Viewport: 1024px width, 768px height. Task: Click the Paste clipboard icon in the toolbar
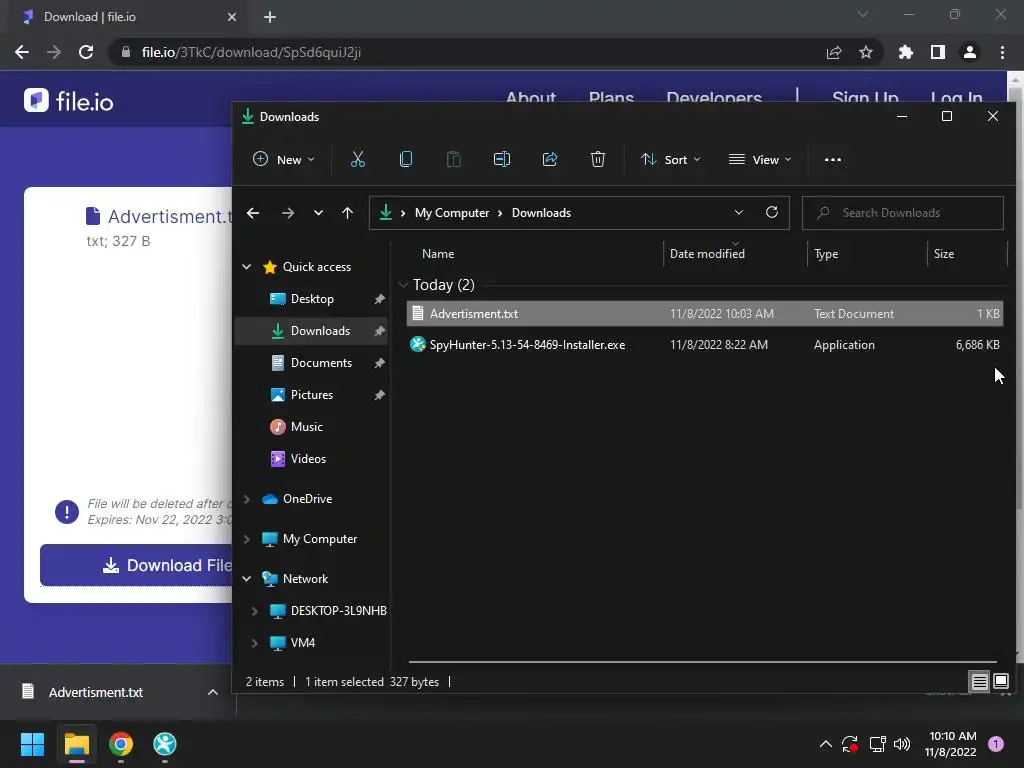coord(453,159)
